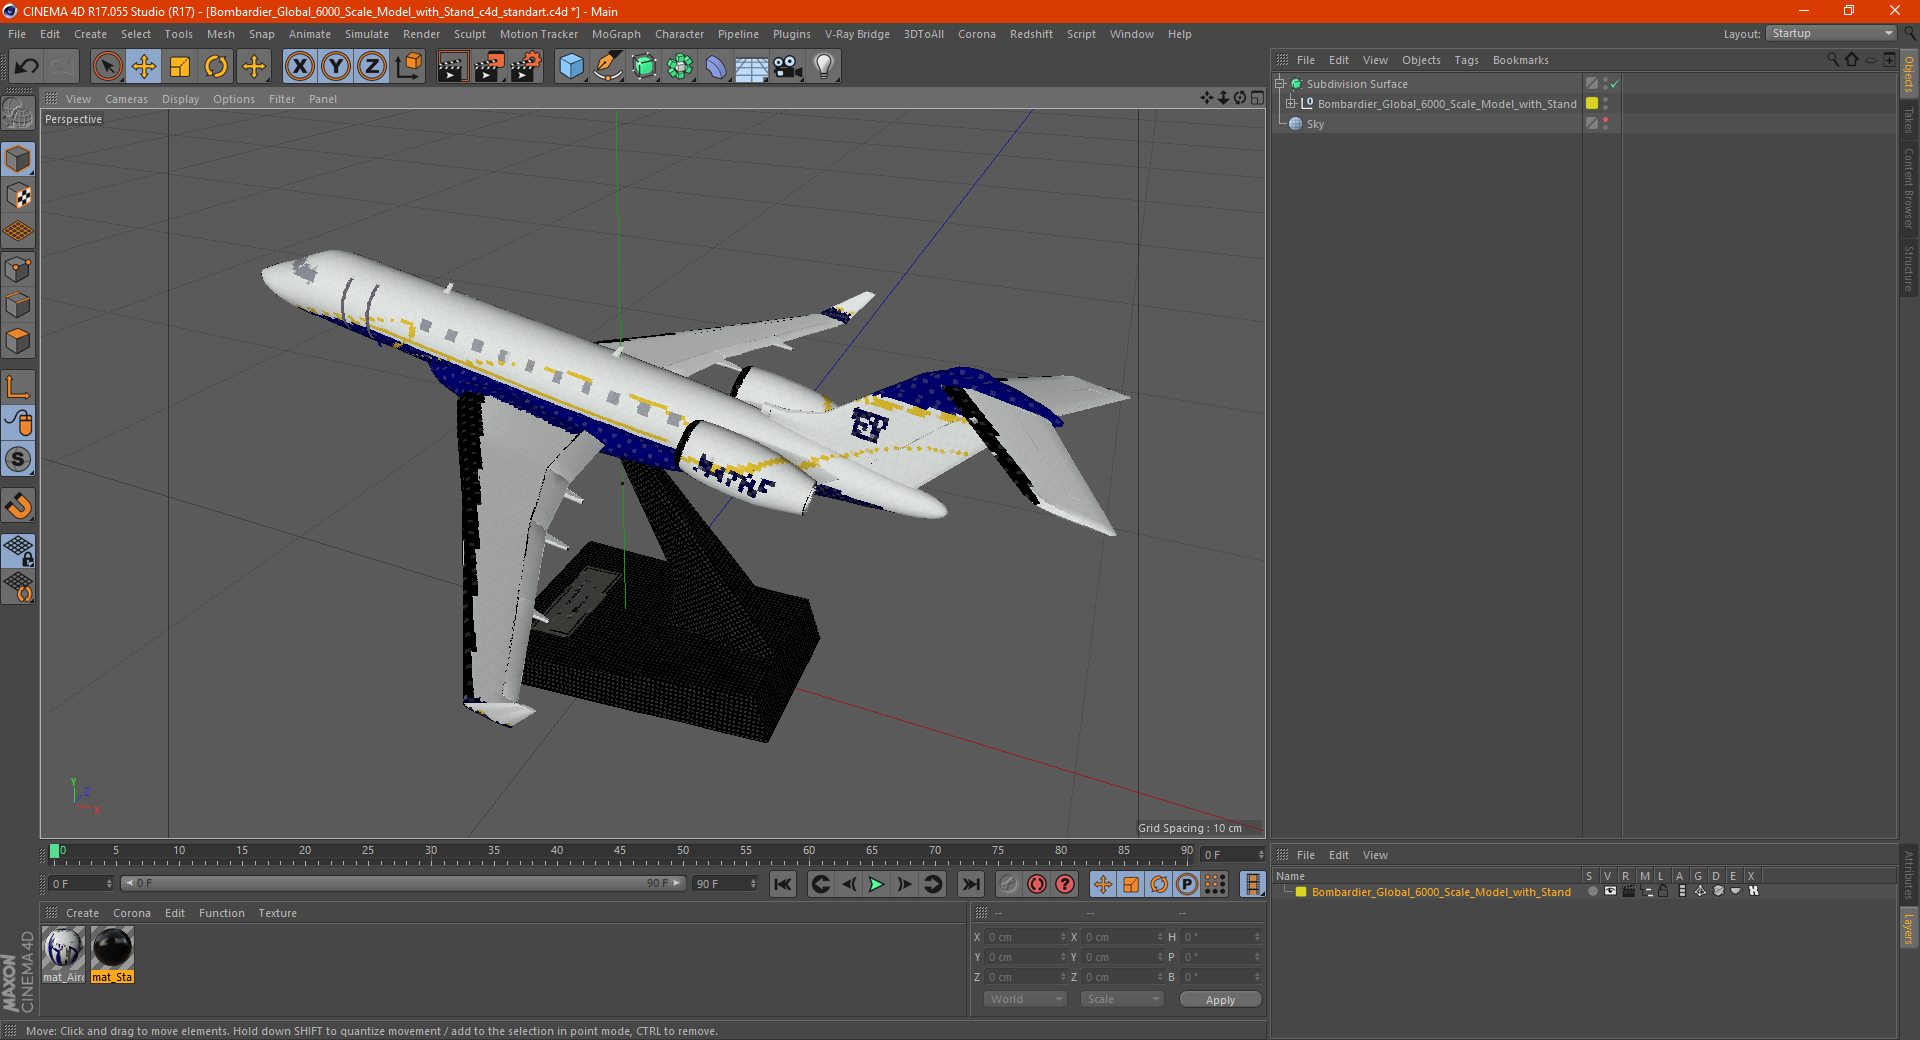The image size is (1920, 1040).
Task: Toggle X axis lock
Action: pyautogui.click(x=299, y=67)
